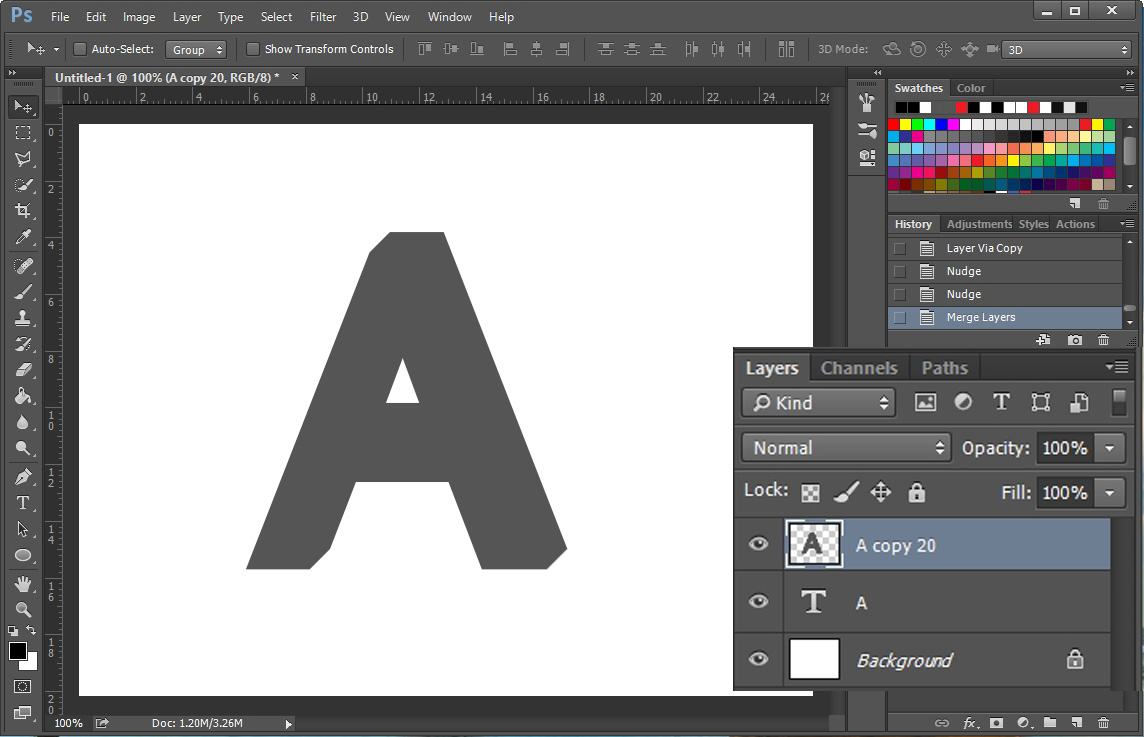Select the Dodge tool
Screen dimensions: 1144x737
point(23,448)
